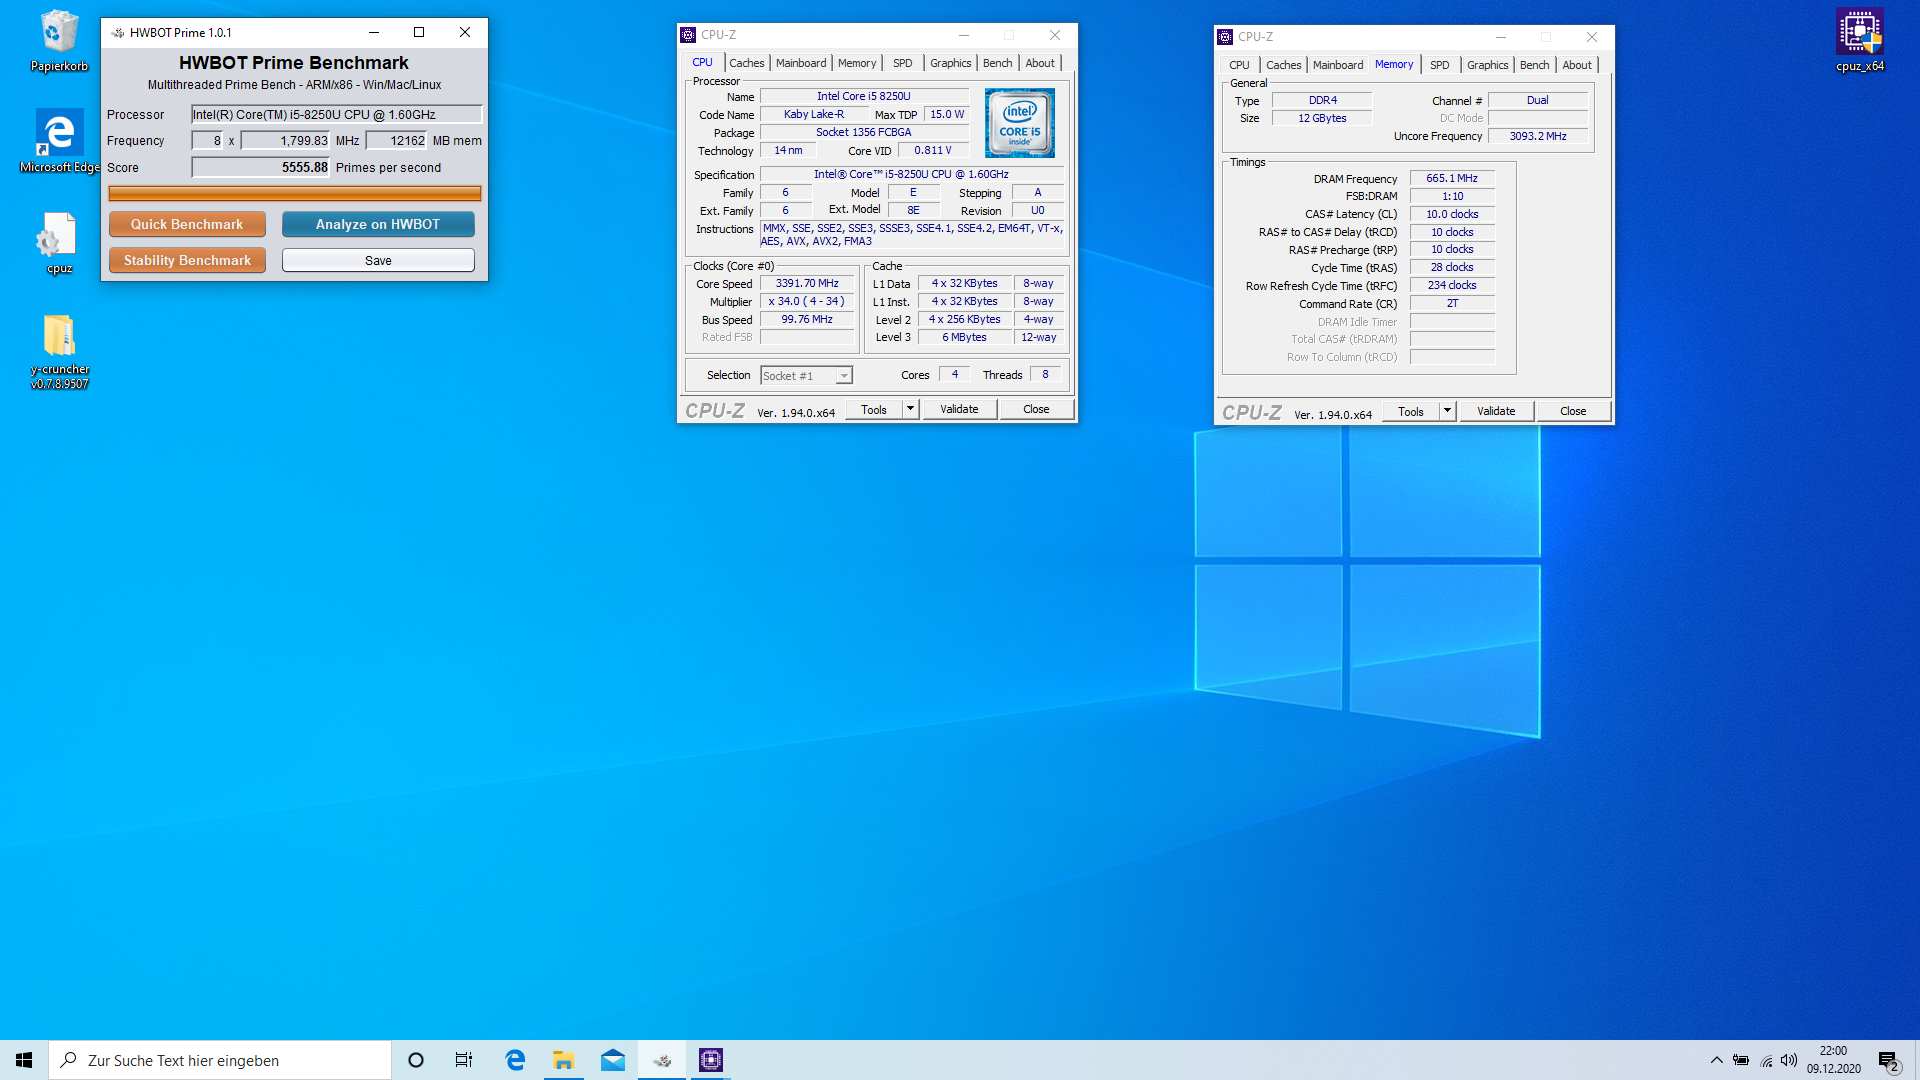Start the Stability Benchmark
1920x1080 pixels.
(x=187, y=260)
